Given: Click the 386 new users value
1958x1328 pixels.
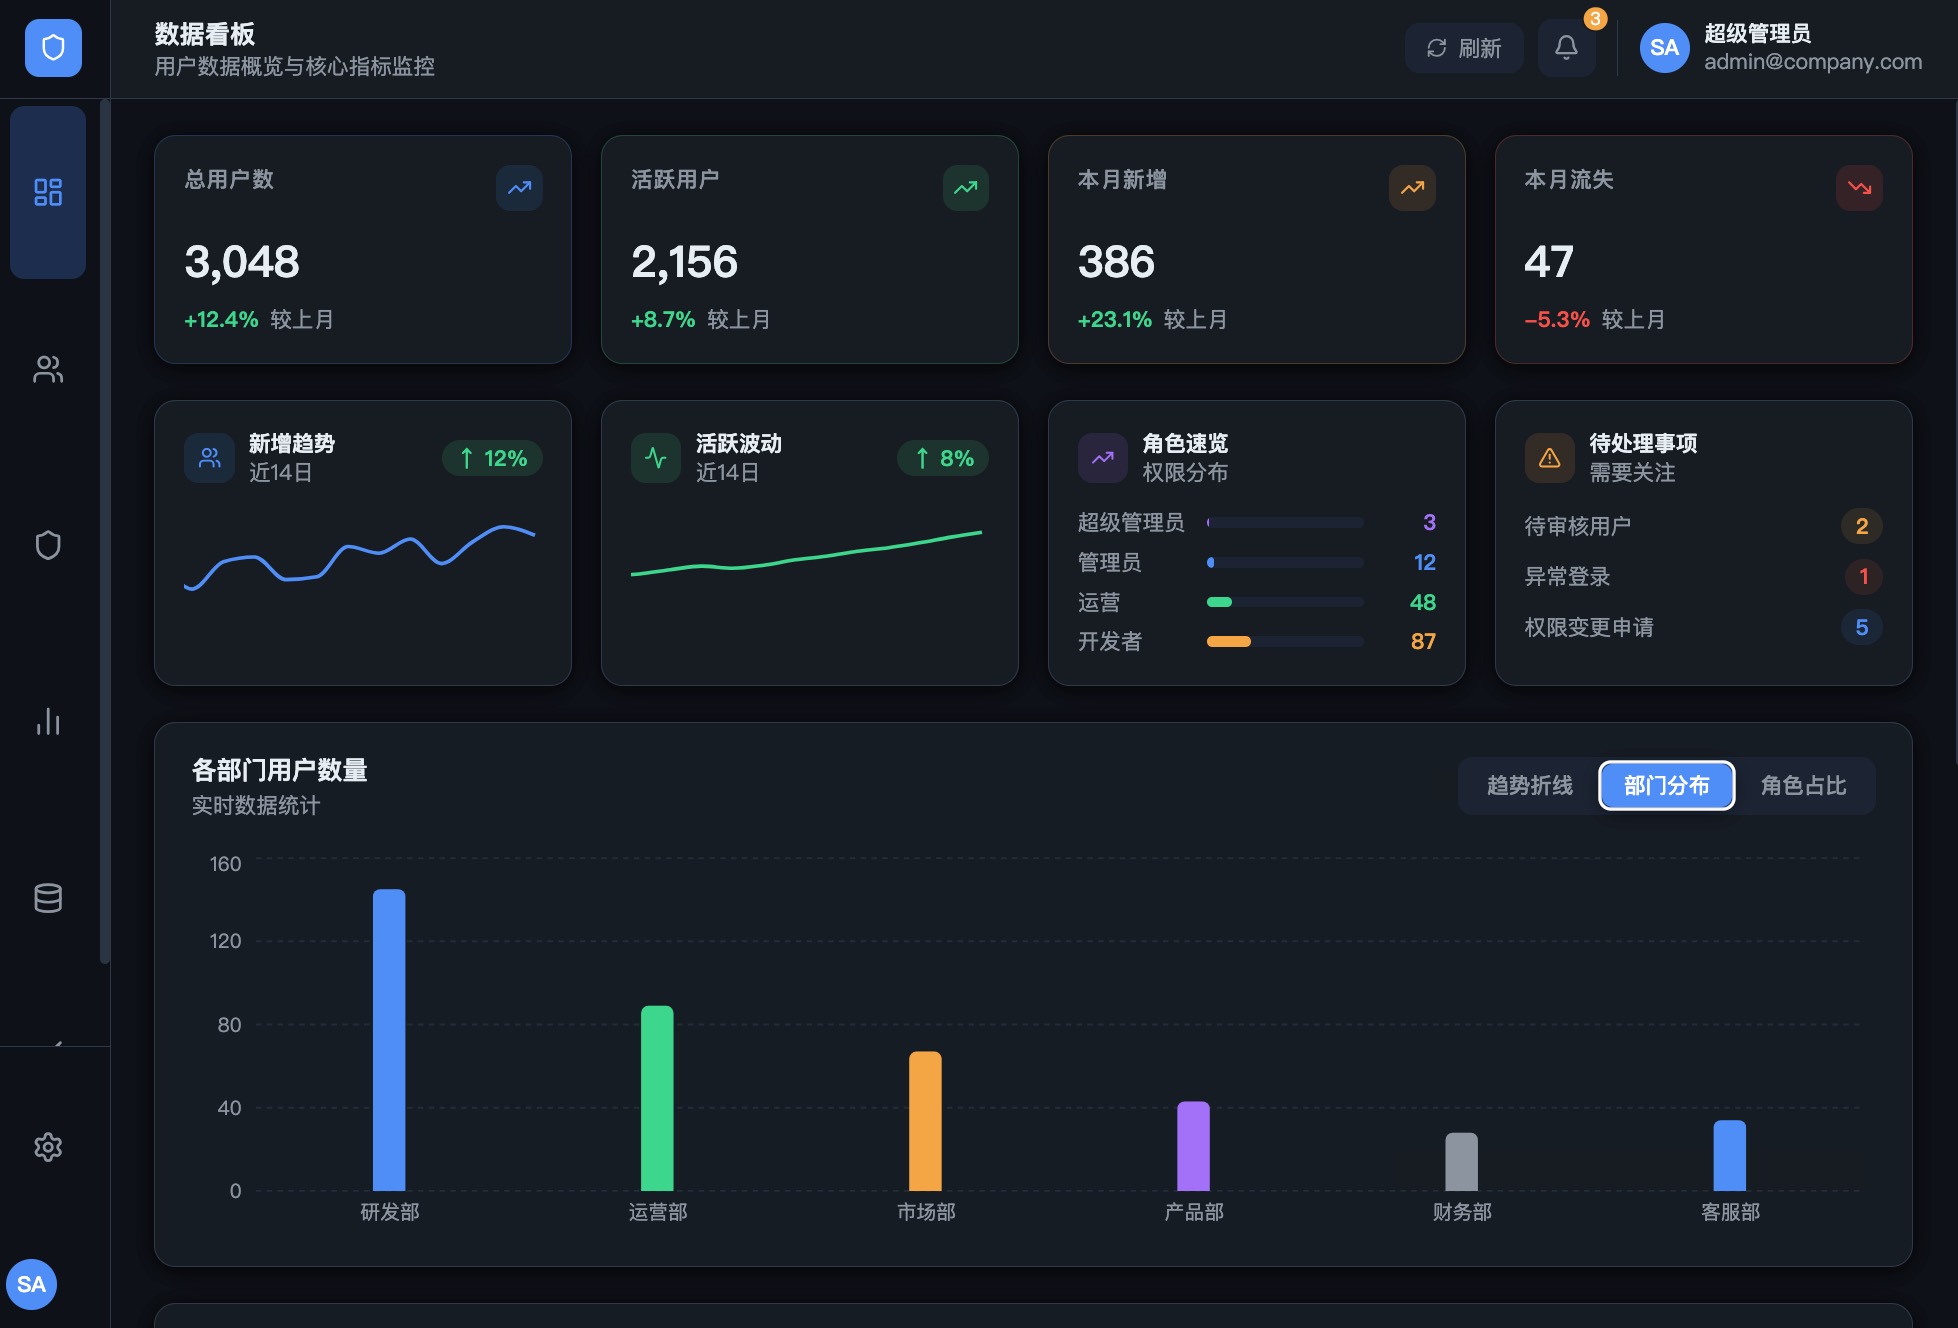Looking at the screenshot, I should pos(1116,262).
